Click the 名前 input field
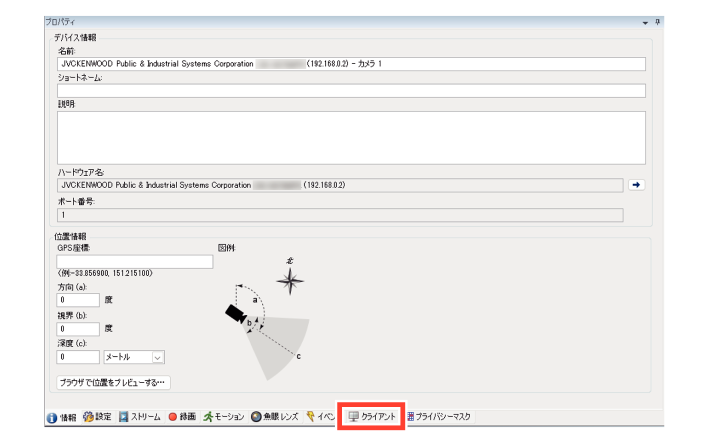The width and height of the screenshot is (708, 443). tap(351, 64)
